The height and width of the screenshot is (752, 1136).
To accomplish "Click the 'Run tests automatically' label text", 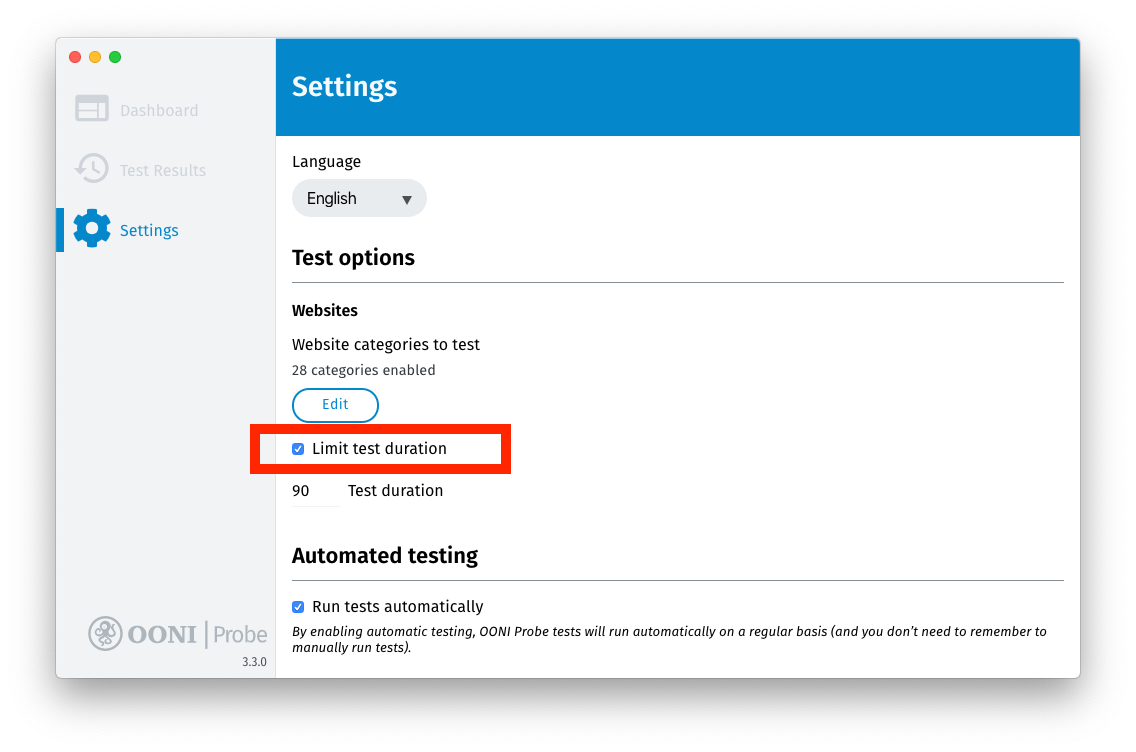I will click(397, 607).
